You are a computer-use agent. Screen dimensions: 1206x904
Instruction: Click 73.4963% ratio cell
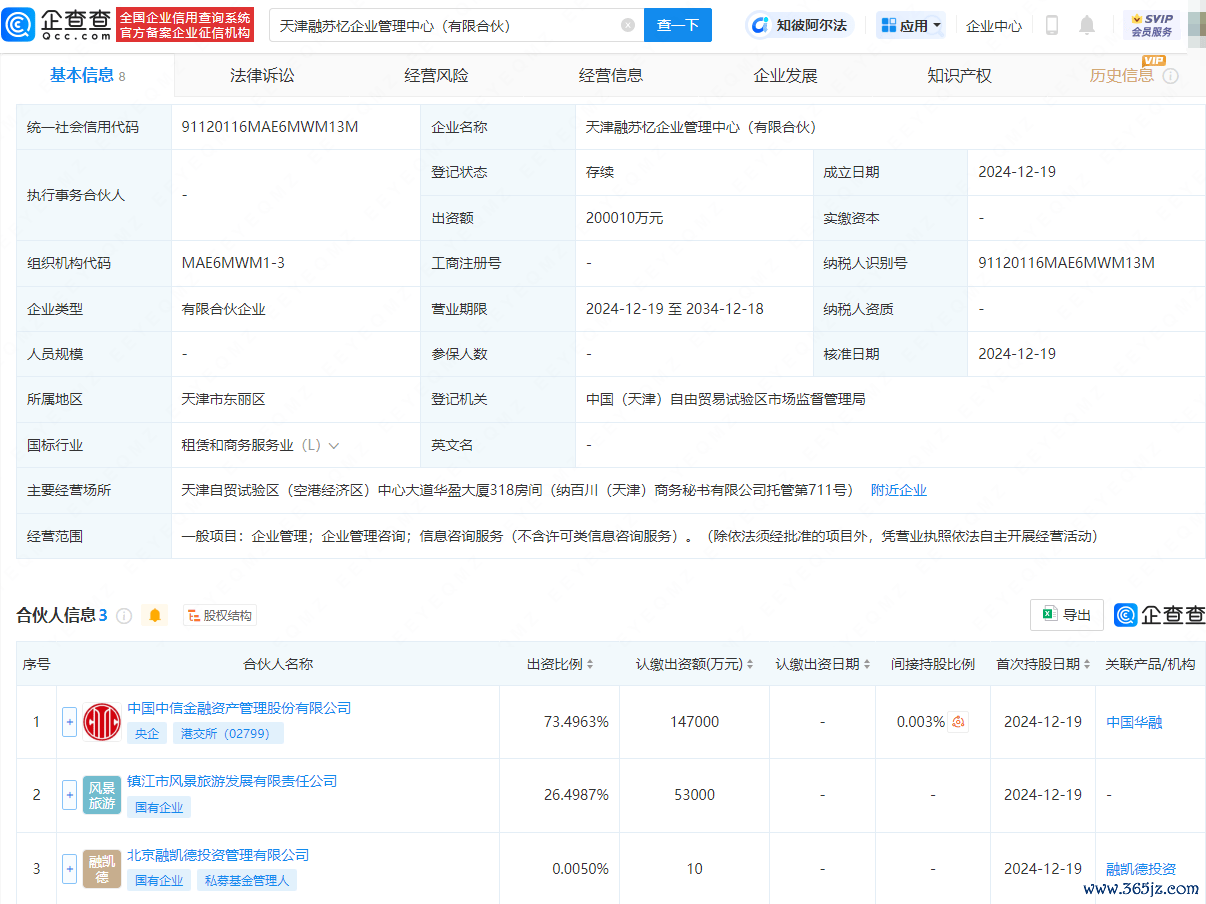(x=576, y=722)
